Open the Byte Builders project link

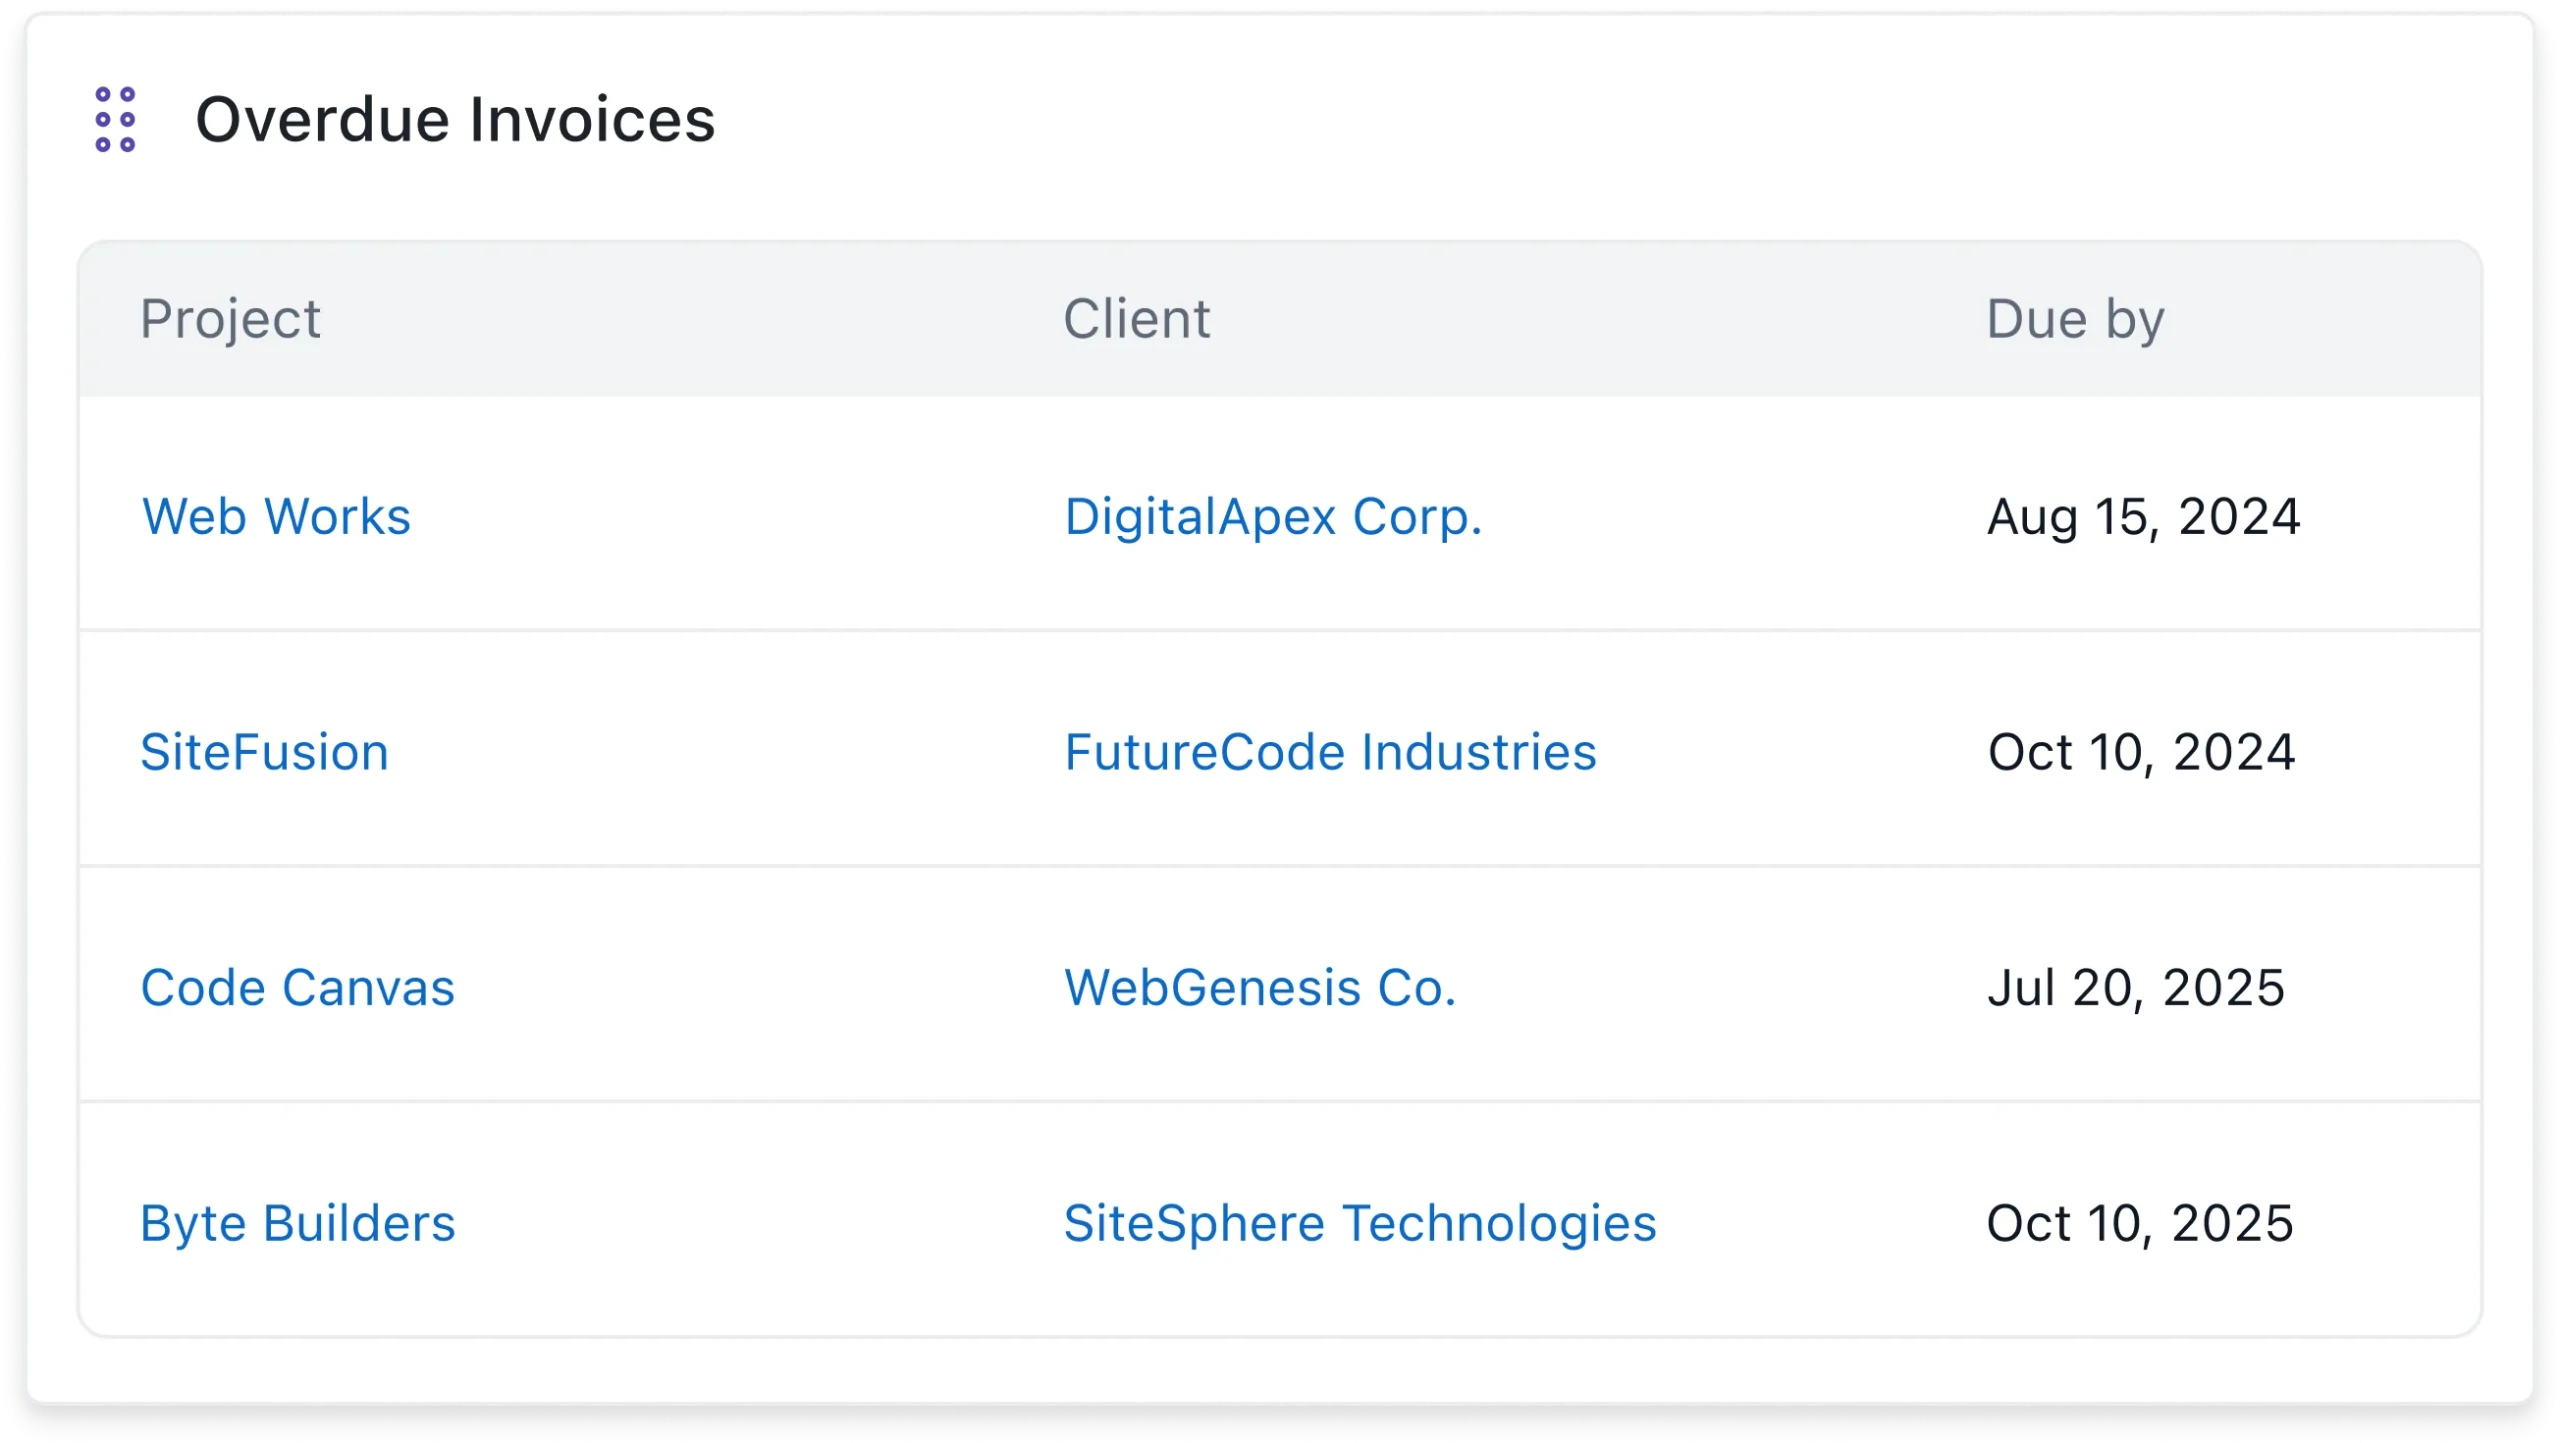[x=297, y=1223]
